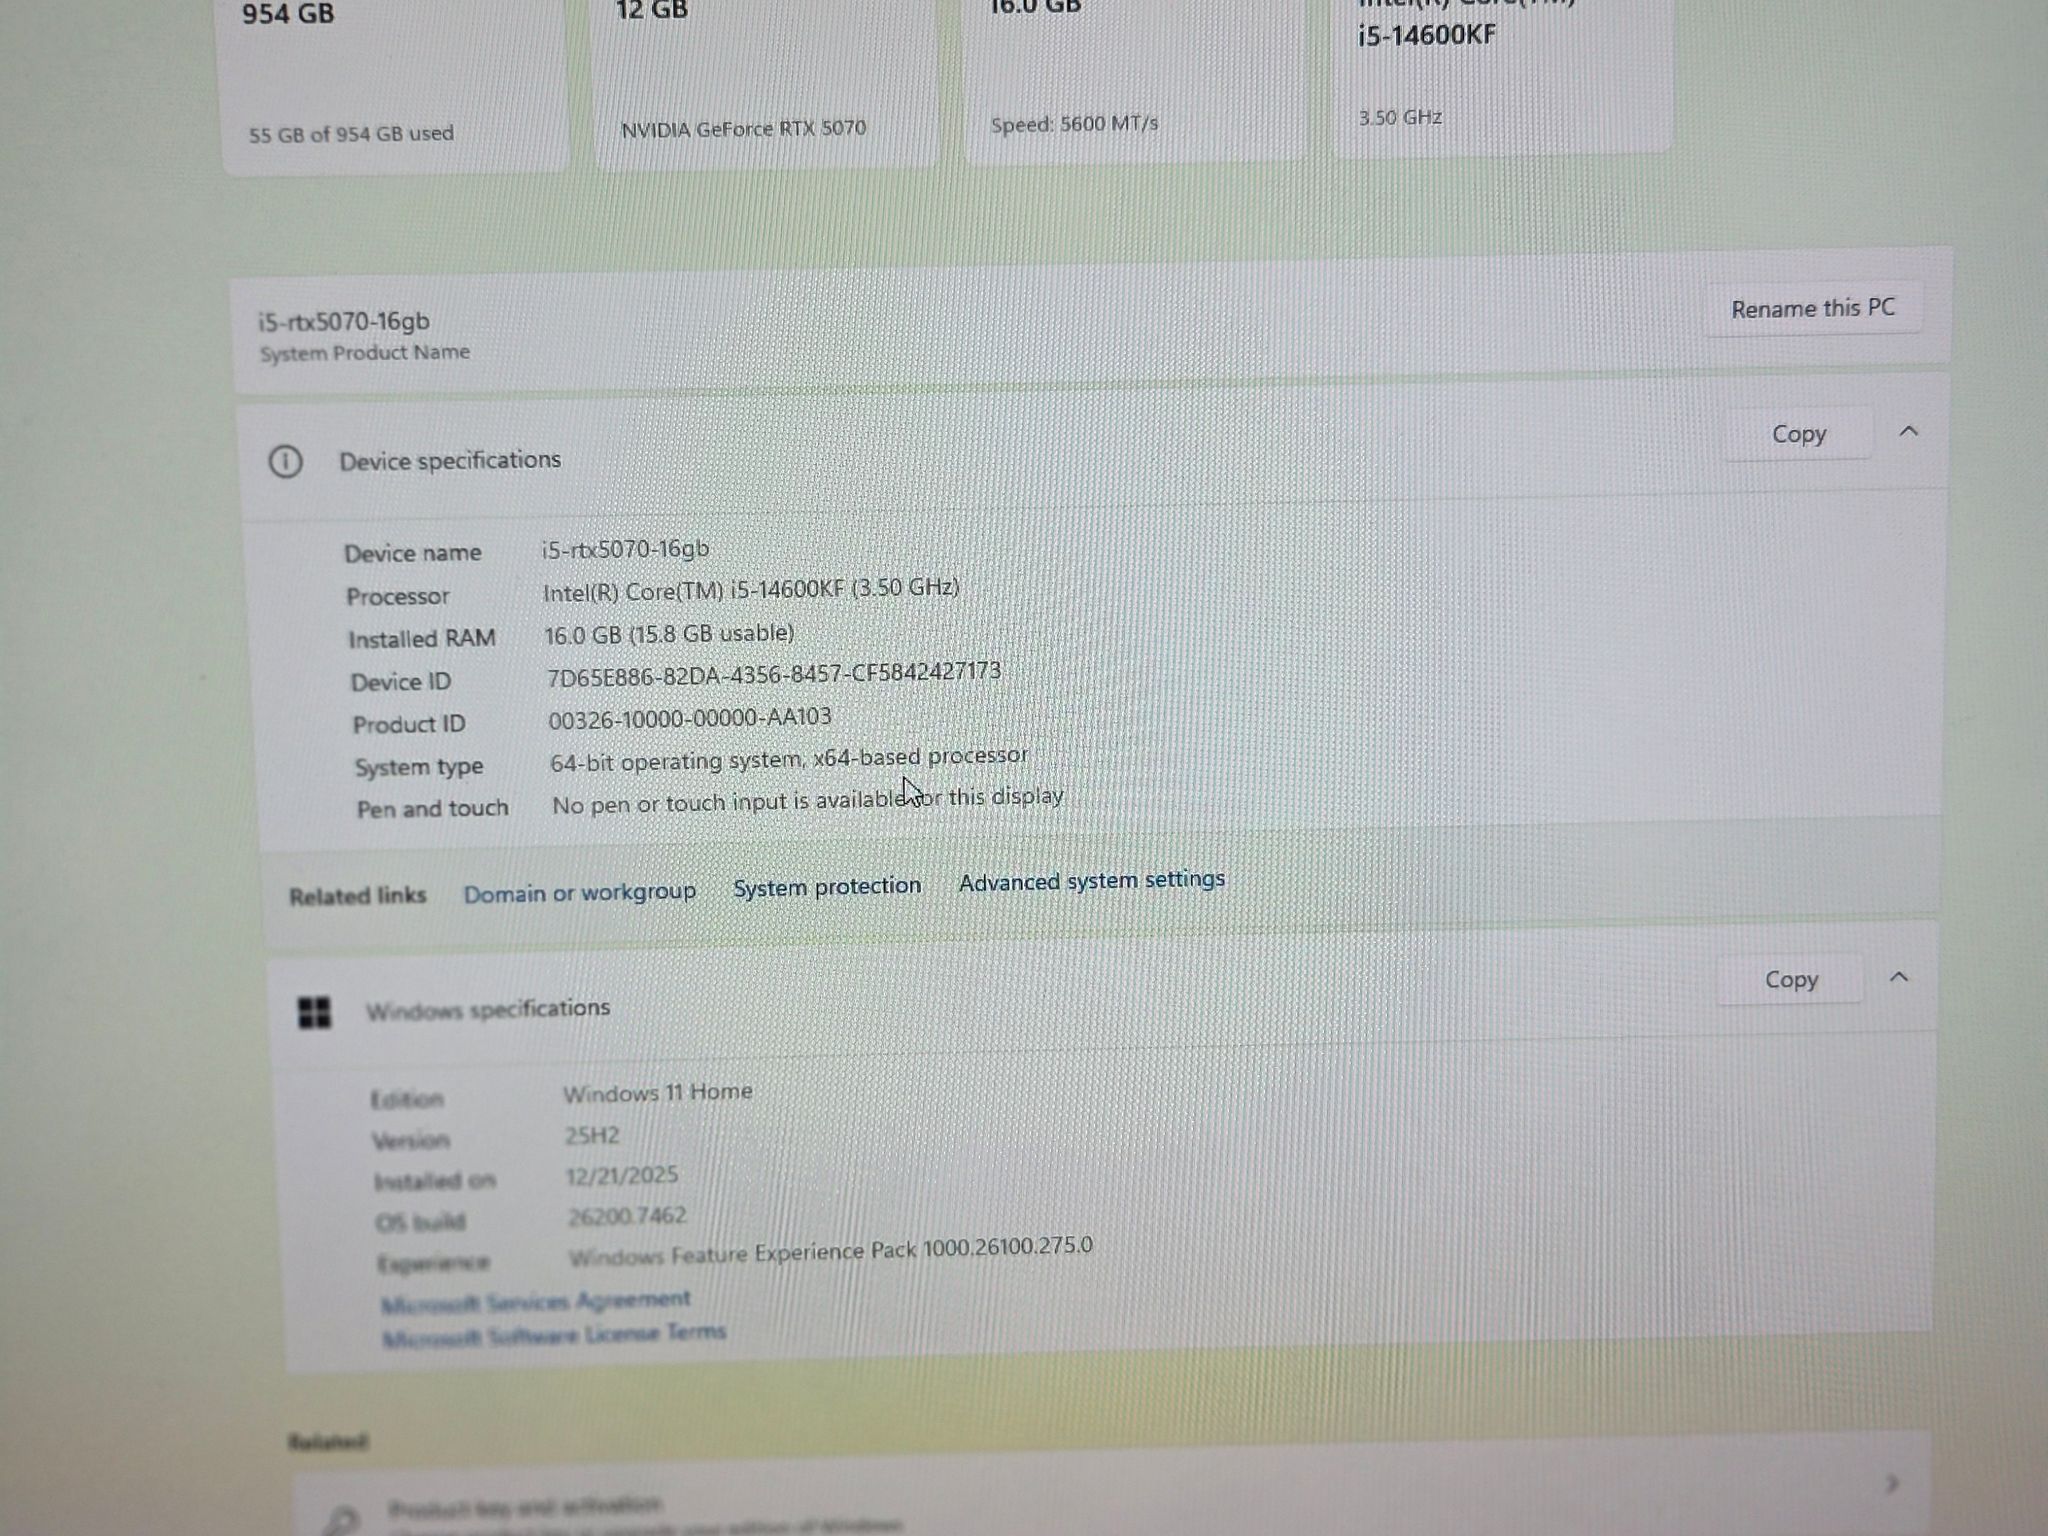Screen dimensions: 2048x1536
Task: Click Installed RAM value 16.0 GB (15.8 GB usable)
Action: pyautogui.click(x=669, y=634)
